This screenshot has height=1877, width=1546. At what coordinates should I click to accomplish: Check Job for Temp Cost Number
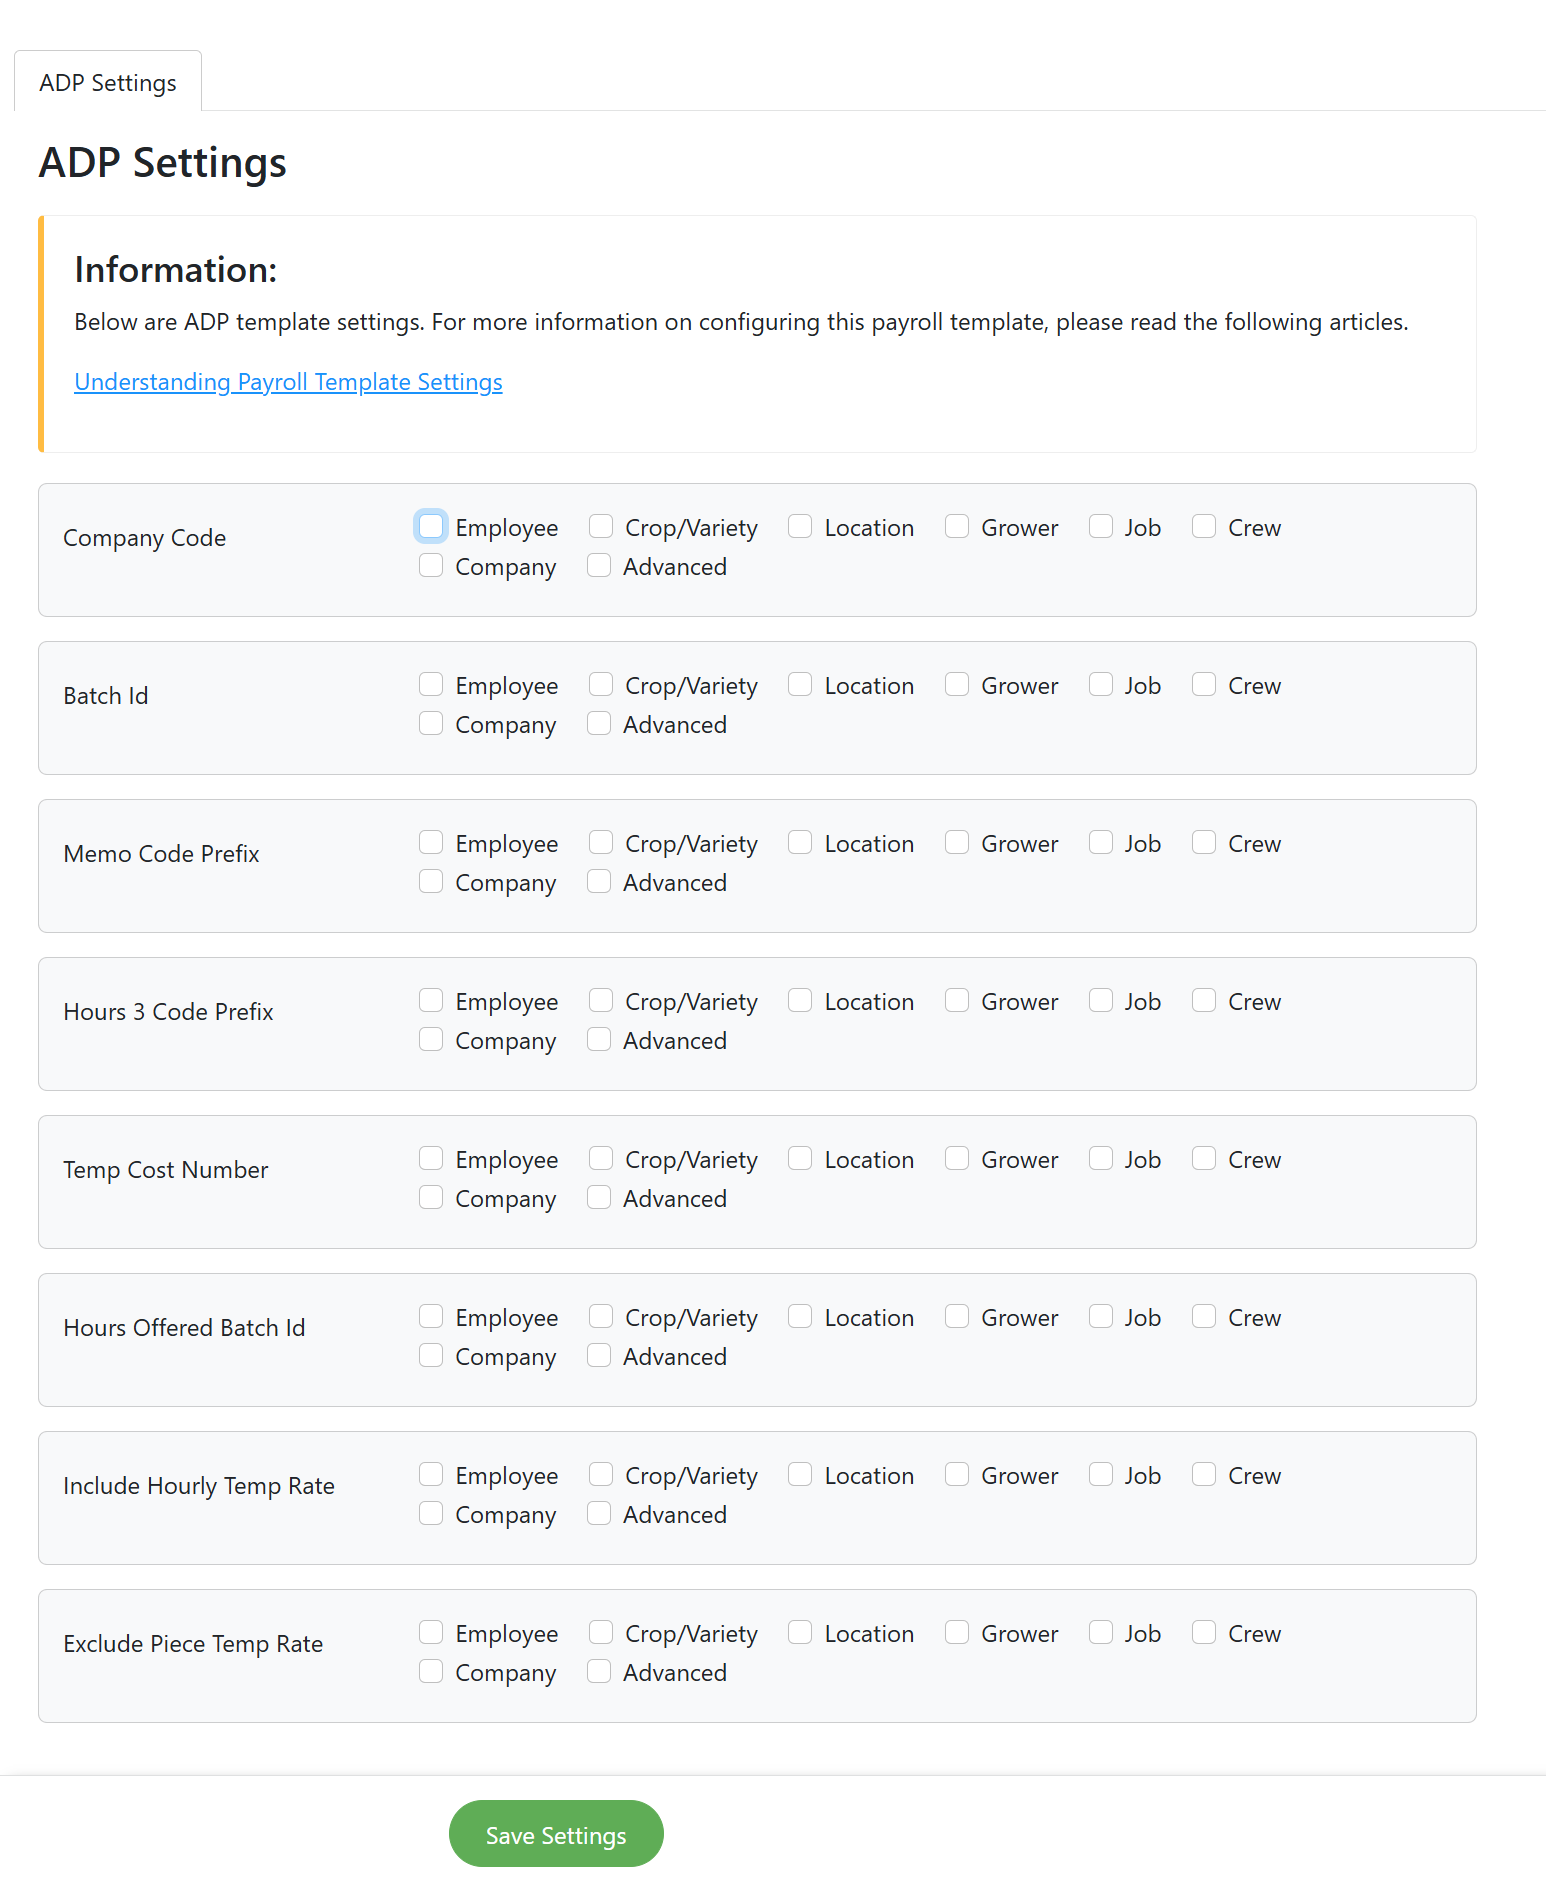pos(1101,1158)
